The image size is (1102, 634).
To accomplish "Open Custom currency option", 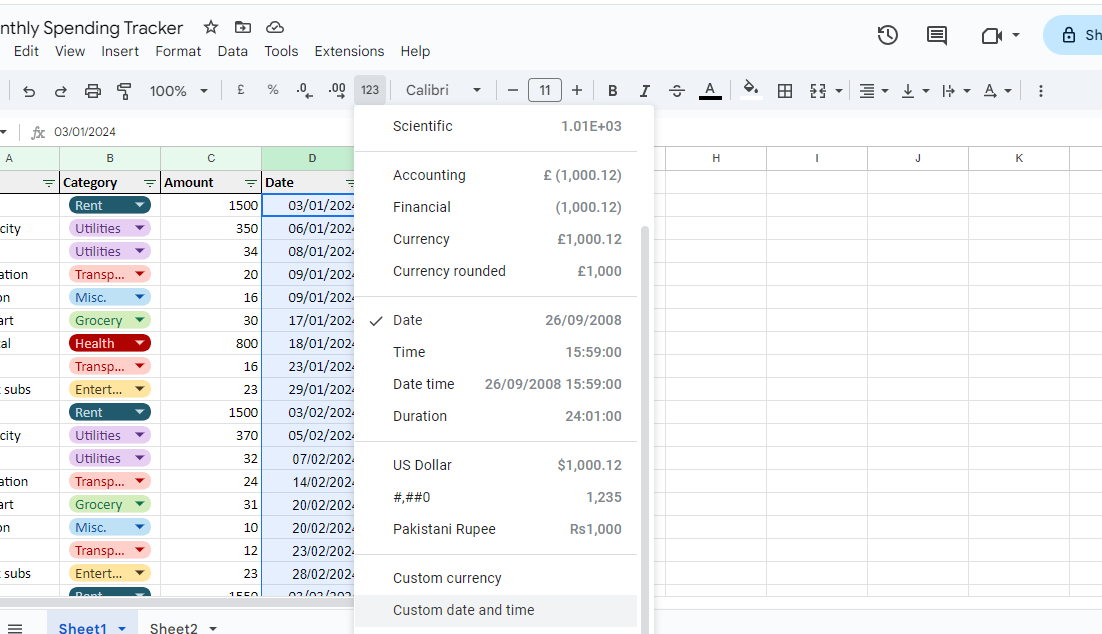I will tap(496, 578).
